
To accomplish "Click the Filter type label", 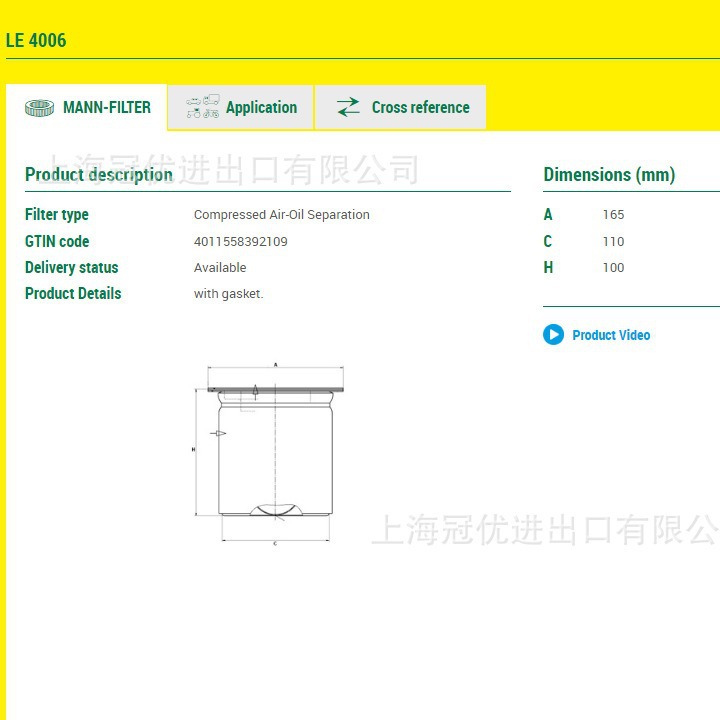I will click(56, 214).
